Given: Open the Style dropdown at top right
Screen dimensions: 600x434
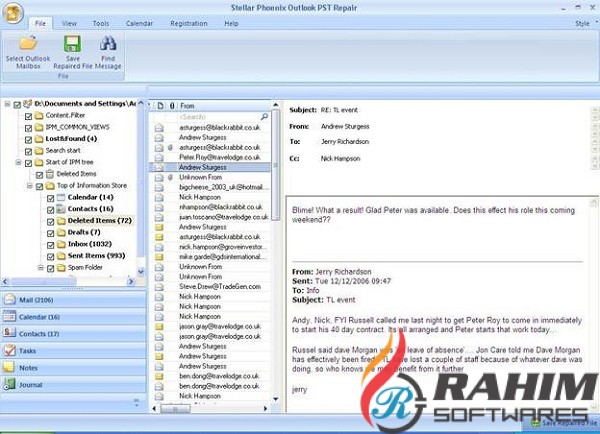Looking at the screenshot, I should point(585,23).
